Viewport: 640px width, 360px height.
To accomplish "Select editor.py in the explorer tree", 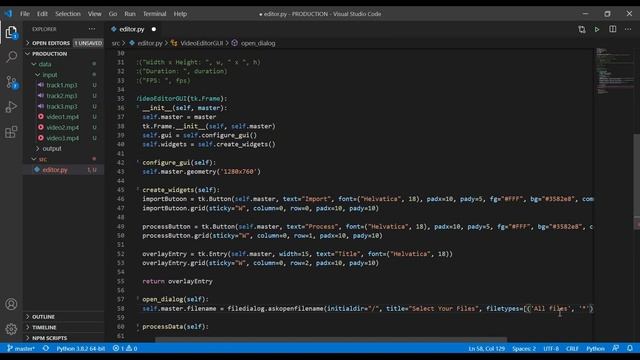I will point(64,170).
